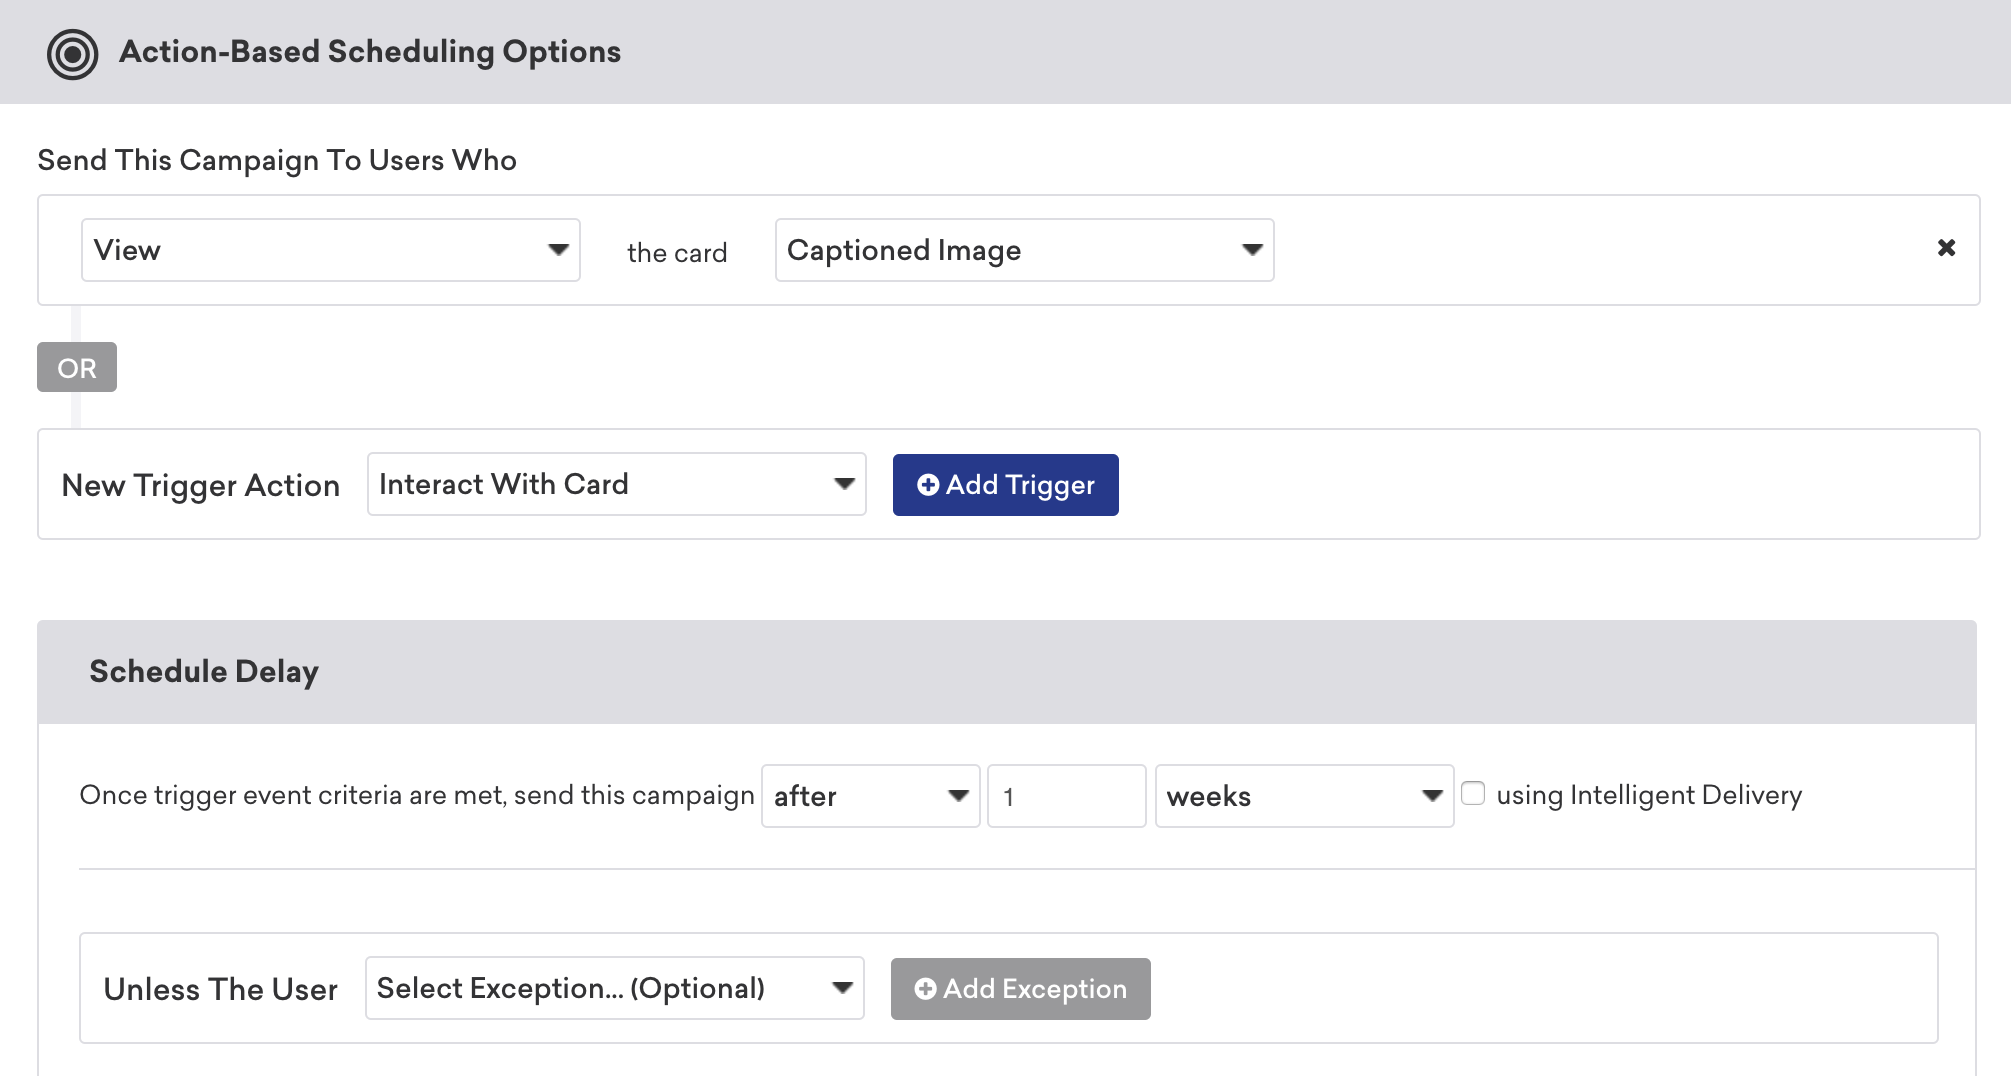Expand the Interact With Card dropdown
Viewport: 2011px width, 1076px height.
tap(615, 485)
